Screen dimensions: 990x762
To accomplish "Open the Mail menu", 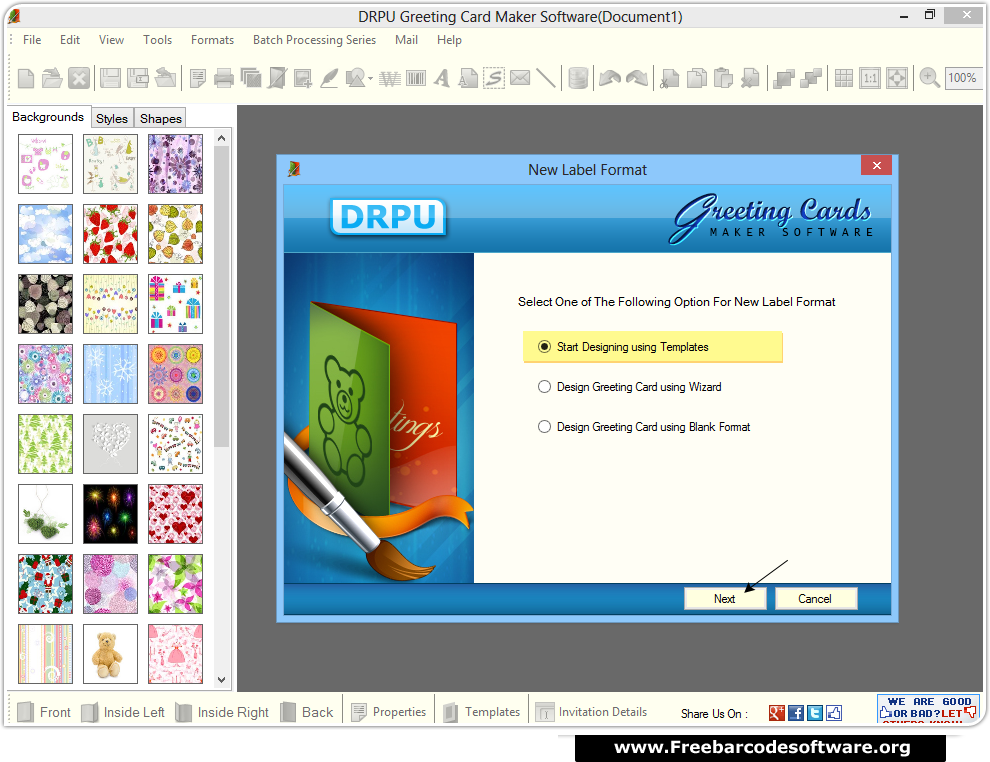I will point(407,40).
